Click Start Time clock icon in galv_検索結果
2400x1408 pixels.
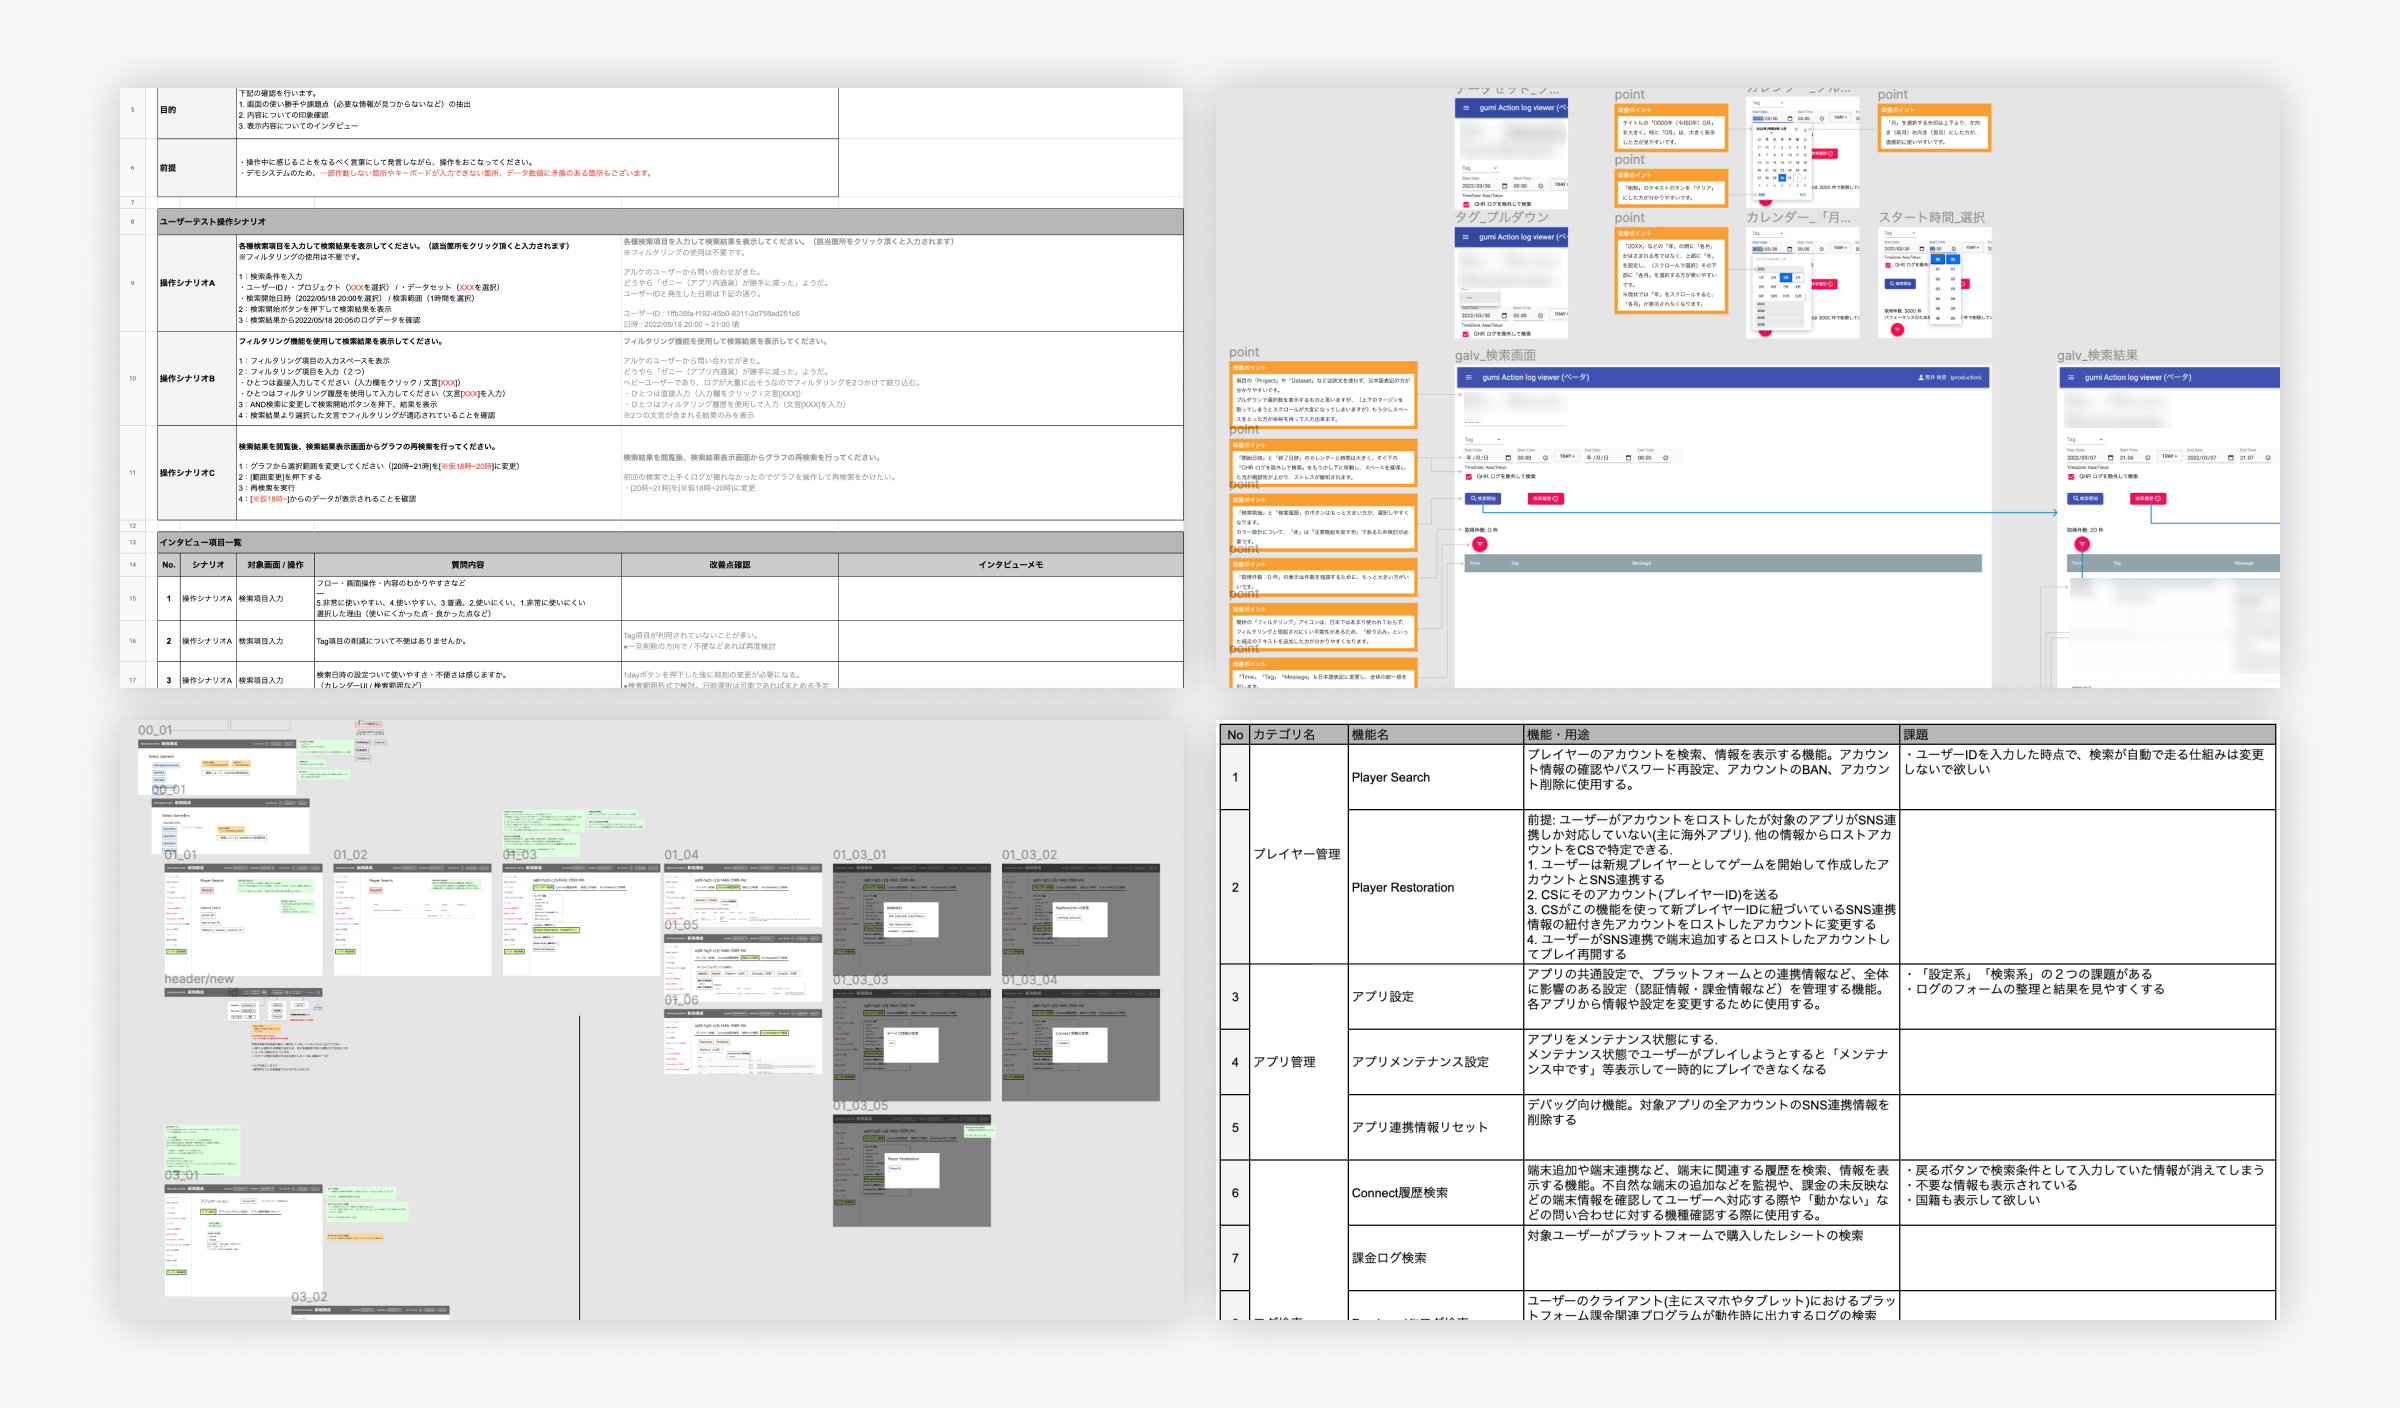[2148, 457]
